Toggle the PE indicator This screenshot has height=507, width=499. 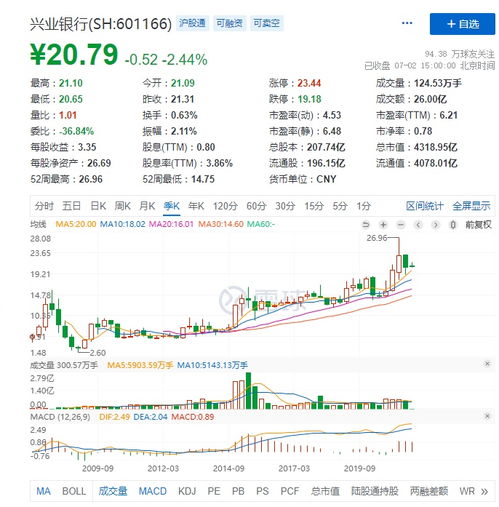click(214, 491)
